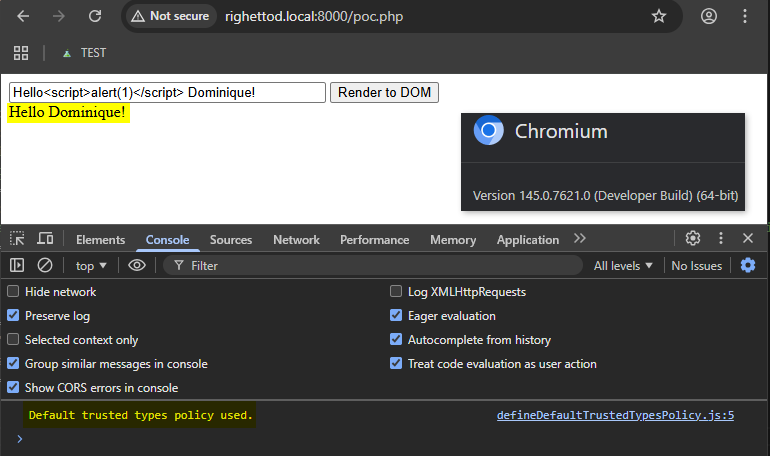Show the console sidebar
This screenshot has width=770, height=456.
17,266
